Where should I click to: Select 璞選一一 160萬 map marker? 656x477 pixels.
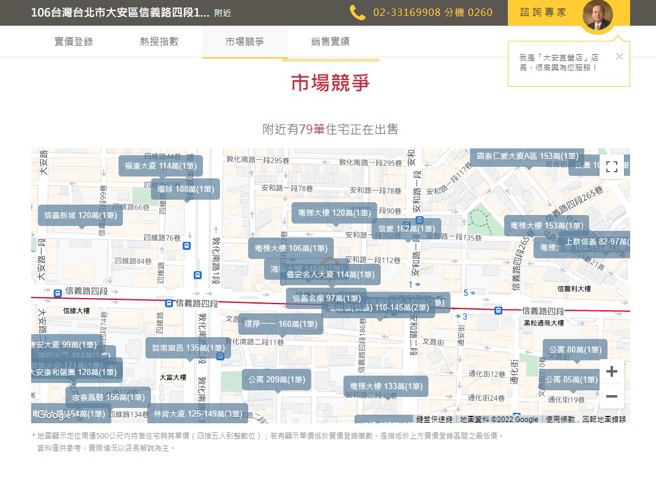pyautogui.click(x=280, y=324)
